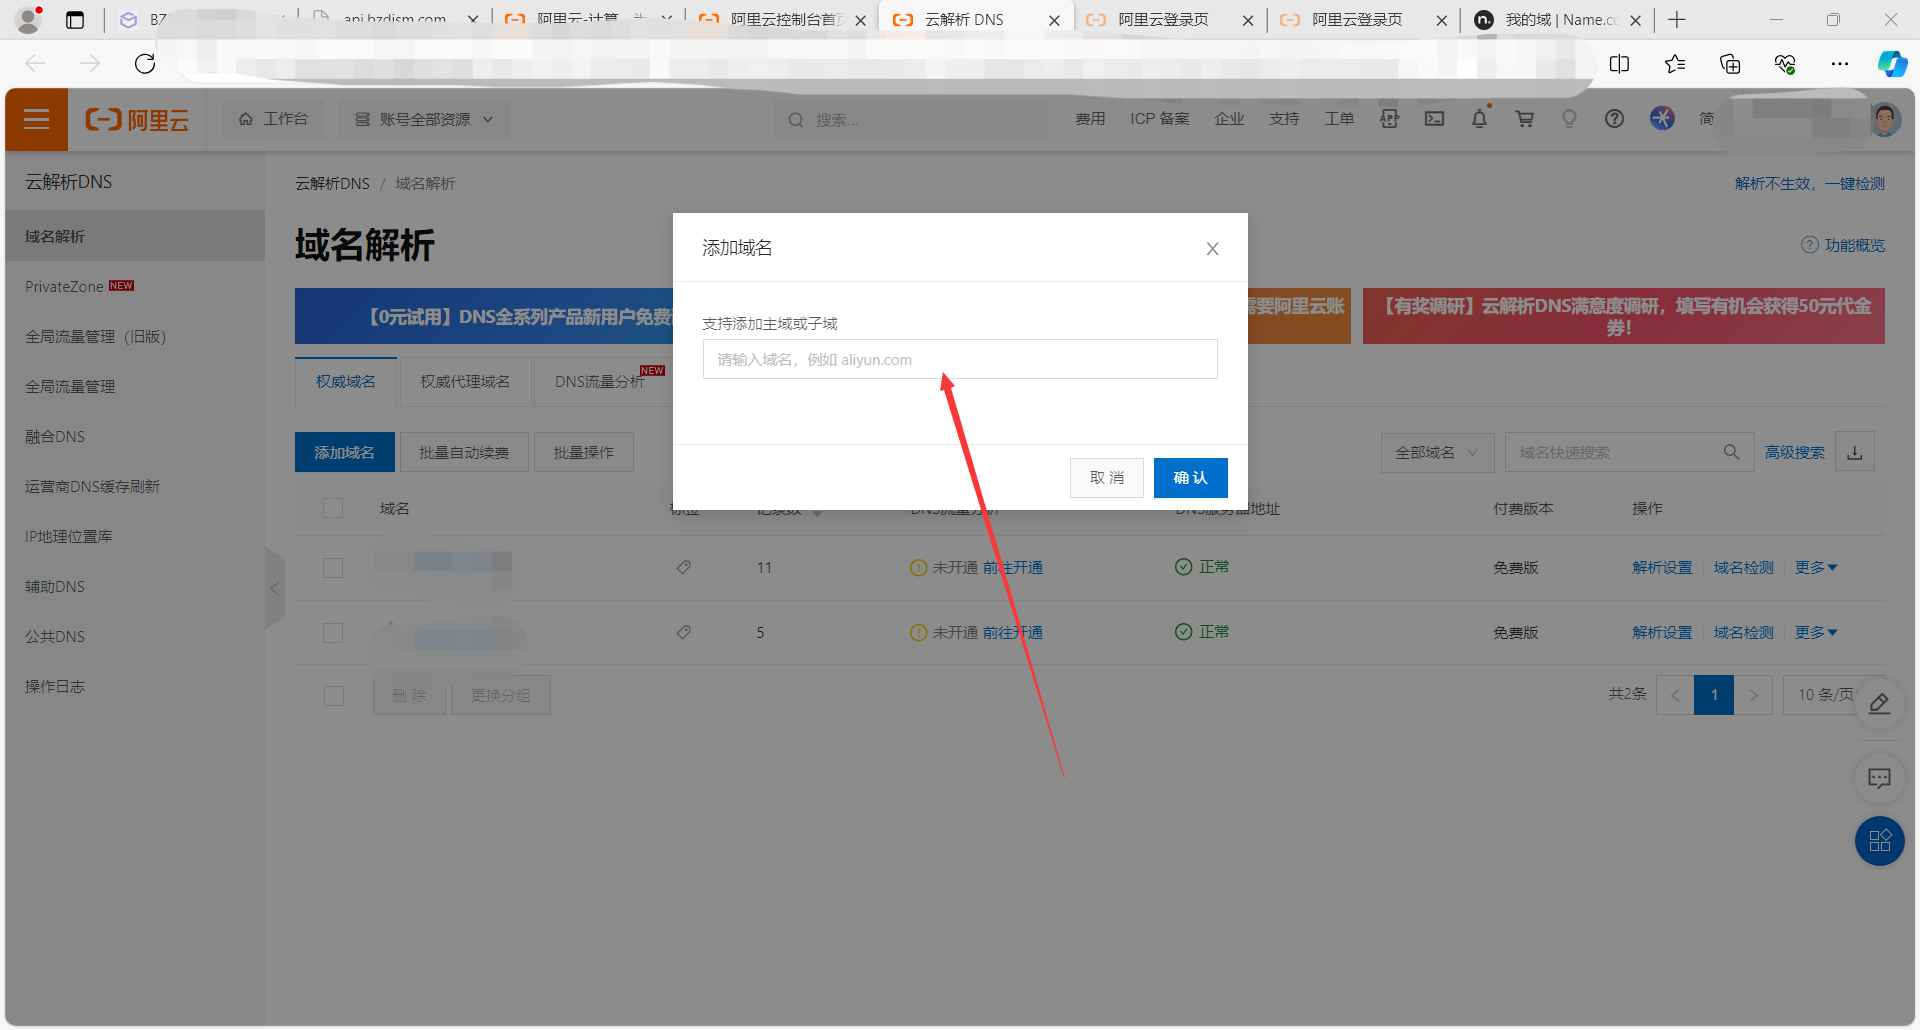Screen dimensions: 1920x1030
Task: Expand 账号全部资源 dropdown
Action: [424, 119]
